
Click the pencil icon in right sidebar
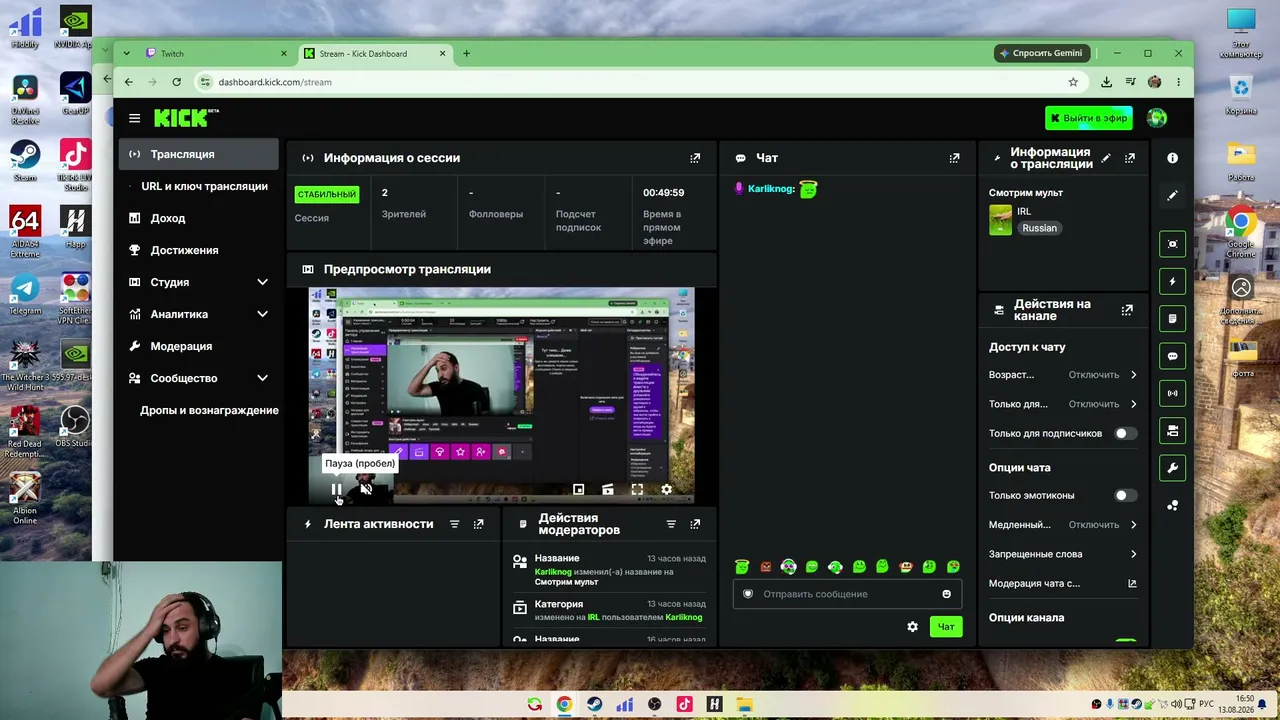point(1172,195)
